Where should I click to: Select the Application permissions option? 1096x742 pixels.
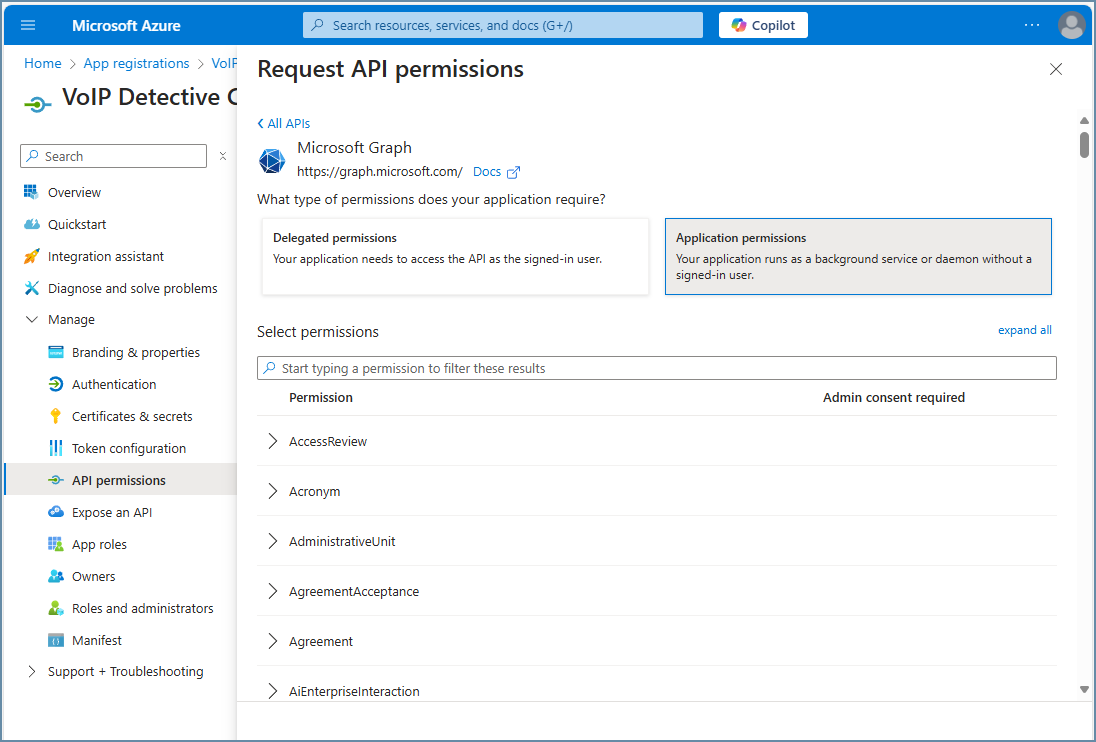coord(858,256)
